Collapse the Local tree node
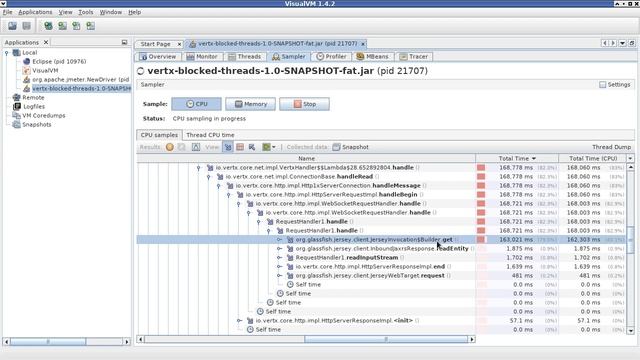 [7, 53]
